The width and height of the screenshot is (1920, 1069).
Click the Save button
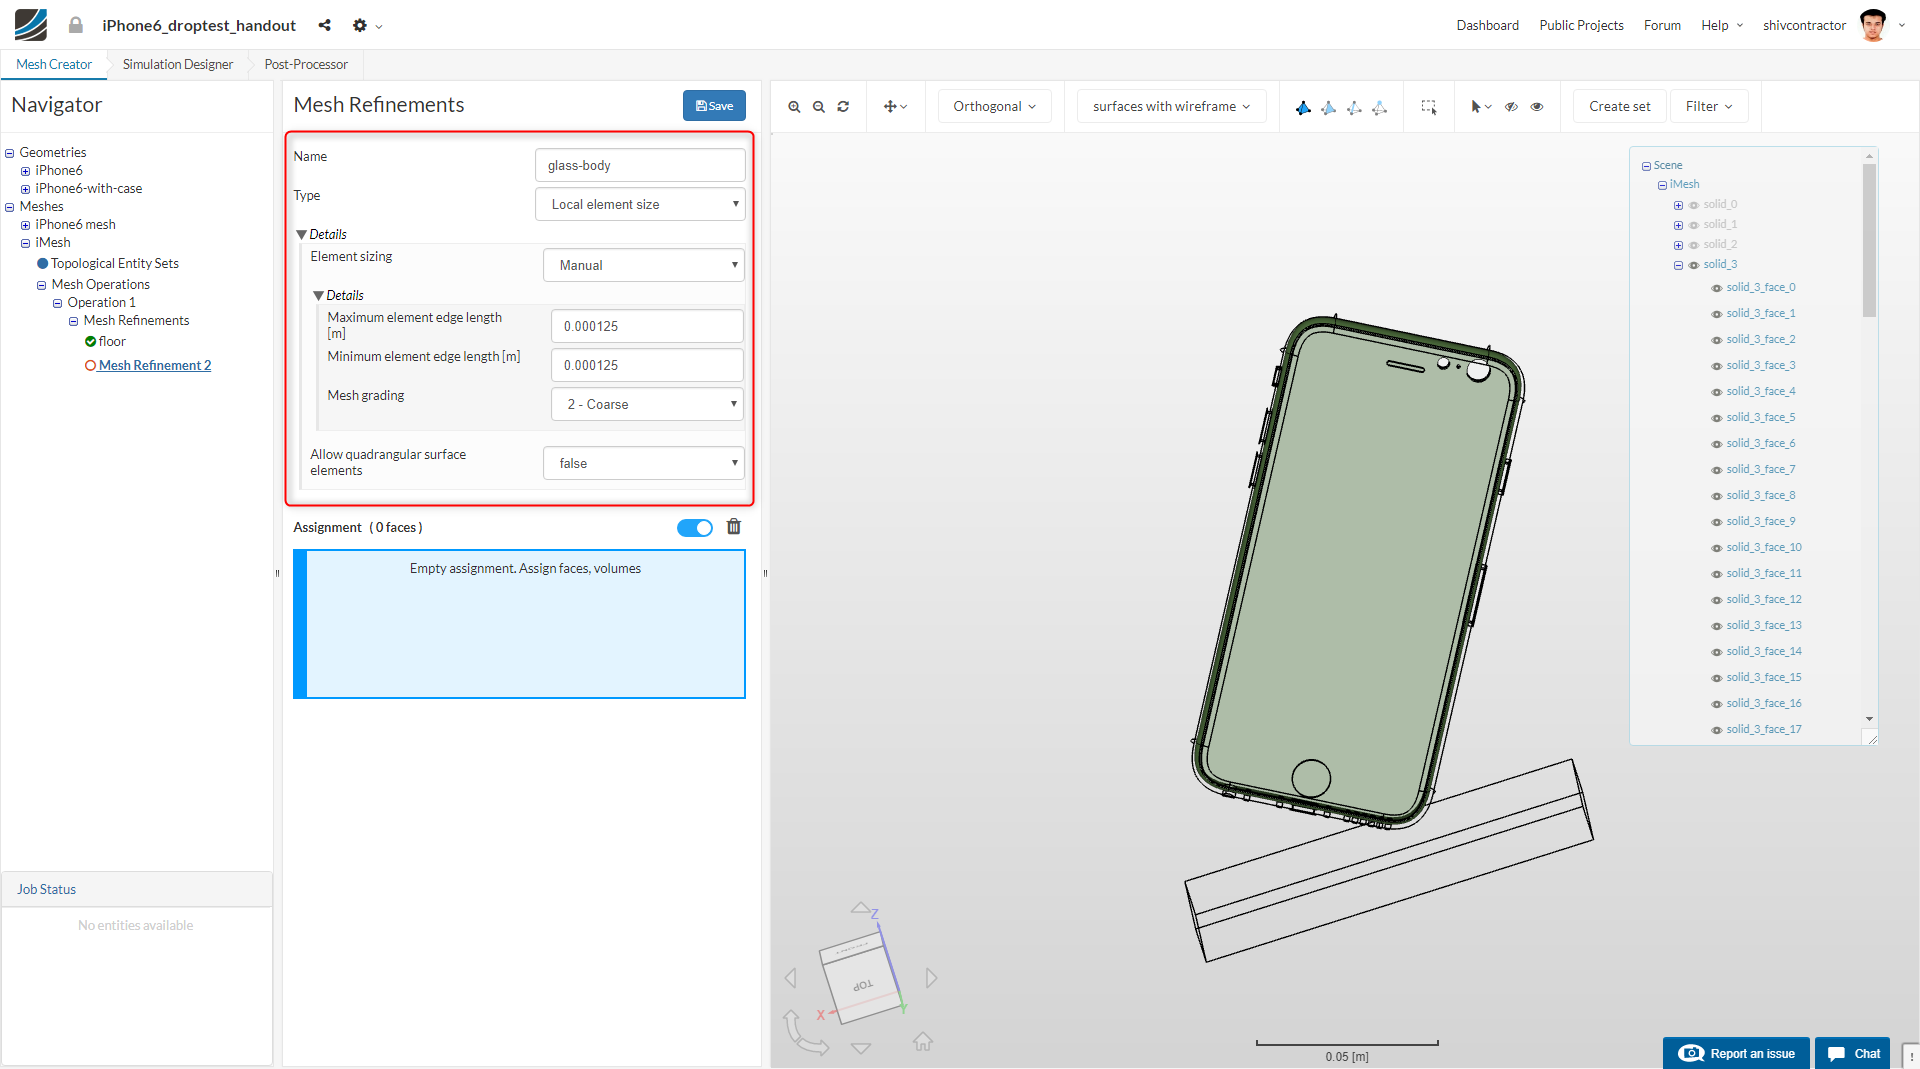(714, 106)
